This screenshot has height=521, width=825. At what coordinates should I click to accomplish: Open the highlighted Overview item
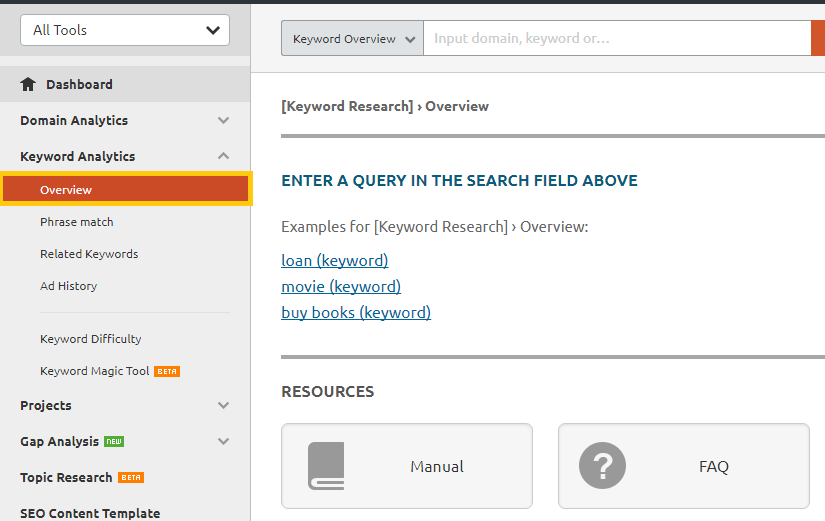pyautogui.click(x=125, y=189)
